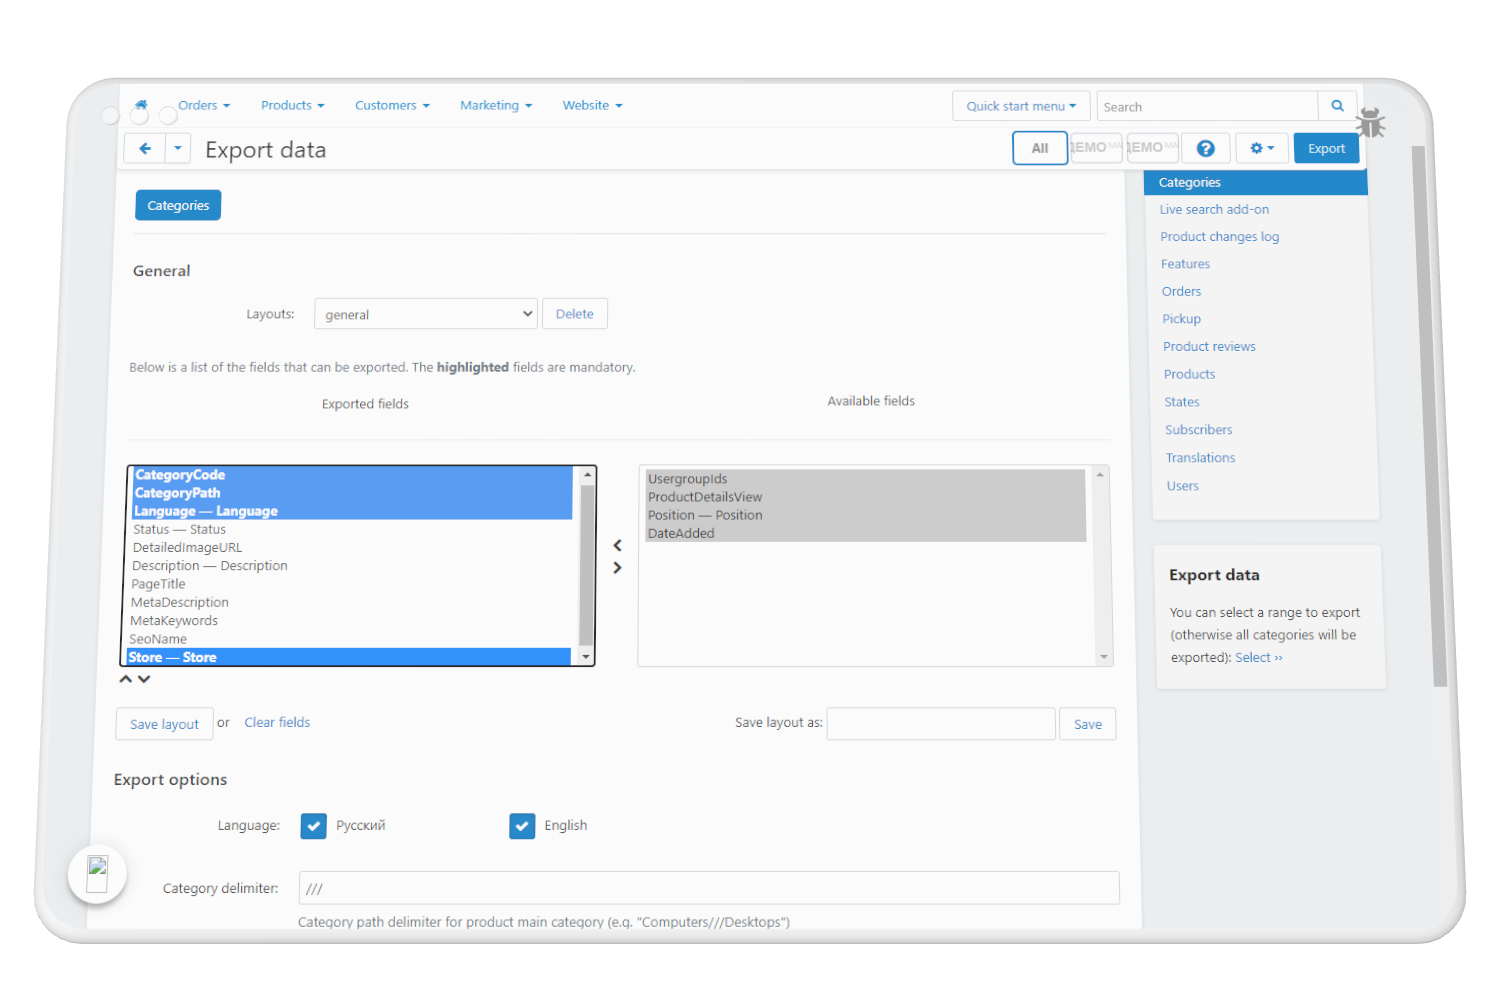Click the Save layout as input field

(941, 724)
